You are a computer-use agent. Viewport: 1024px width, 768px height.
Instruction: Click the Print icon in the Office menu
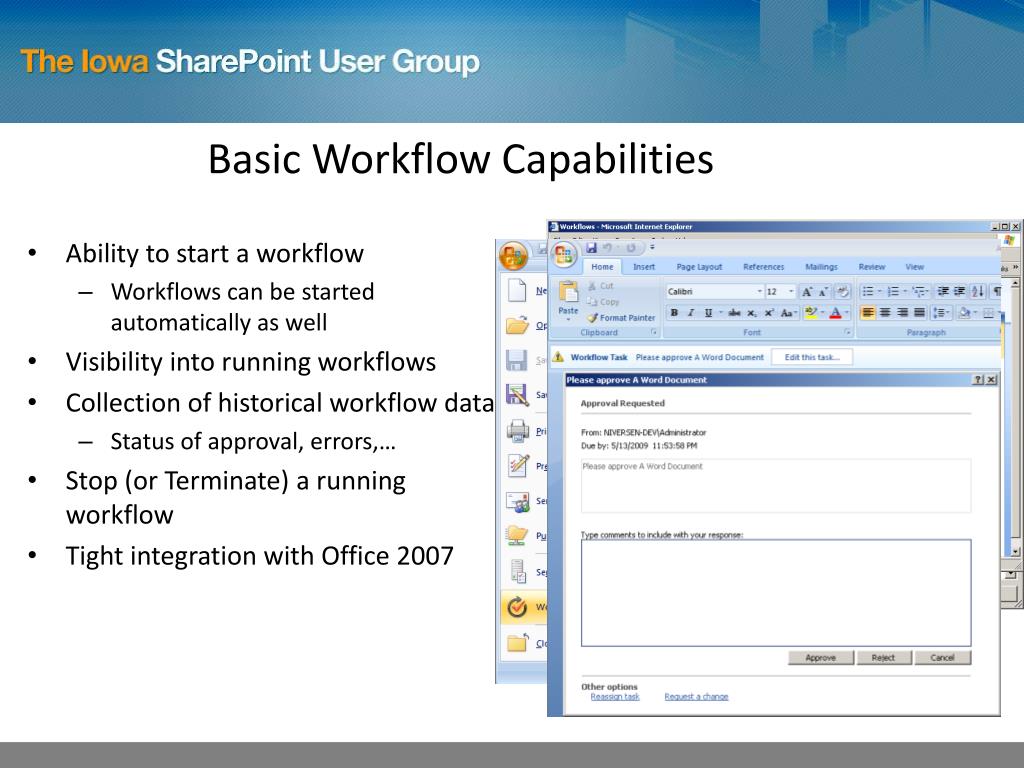pyautogui.click(x=517, y=430)
